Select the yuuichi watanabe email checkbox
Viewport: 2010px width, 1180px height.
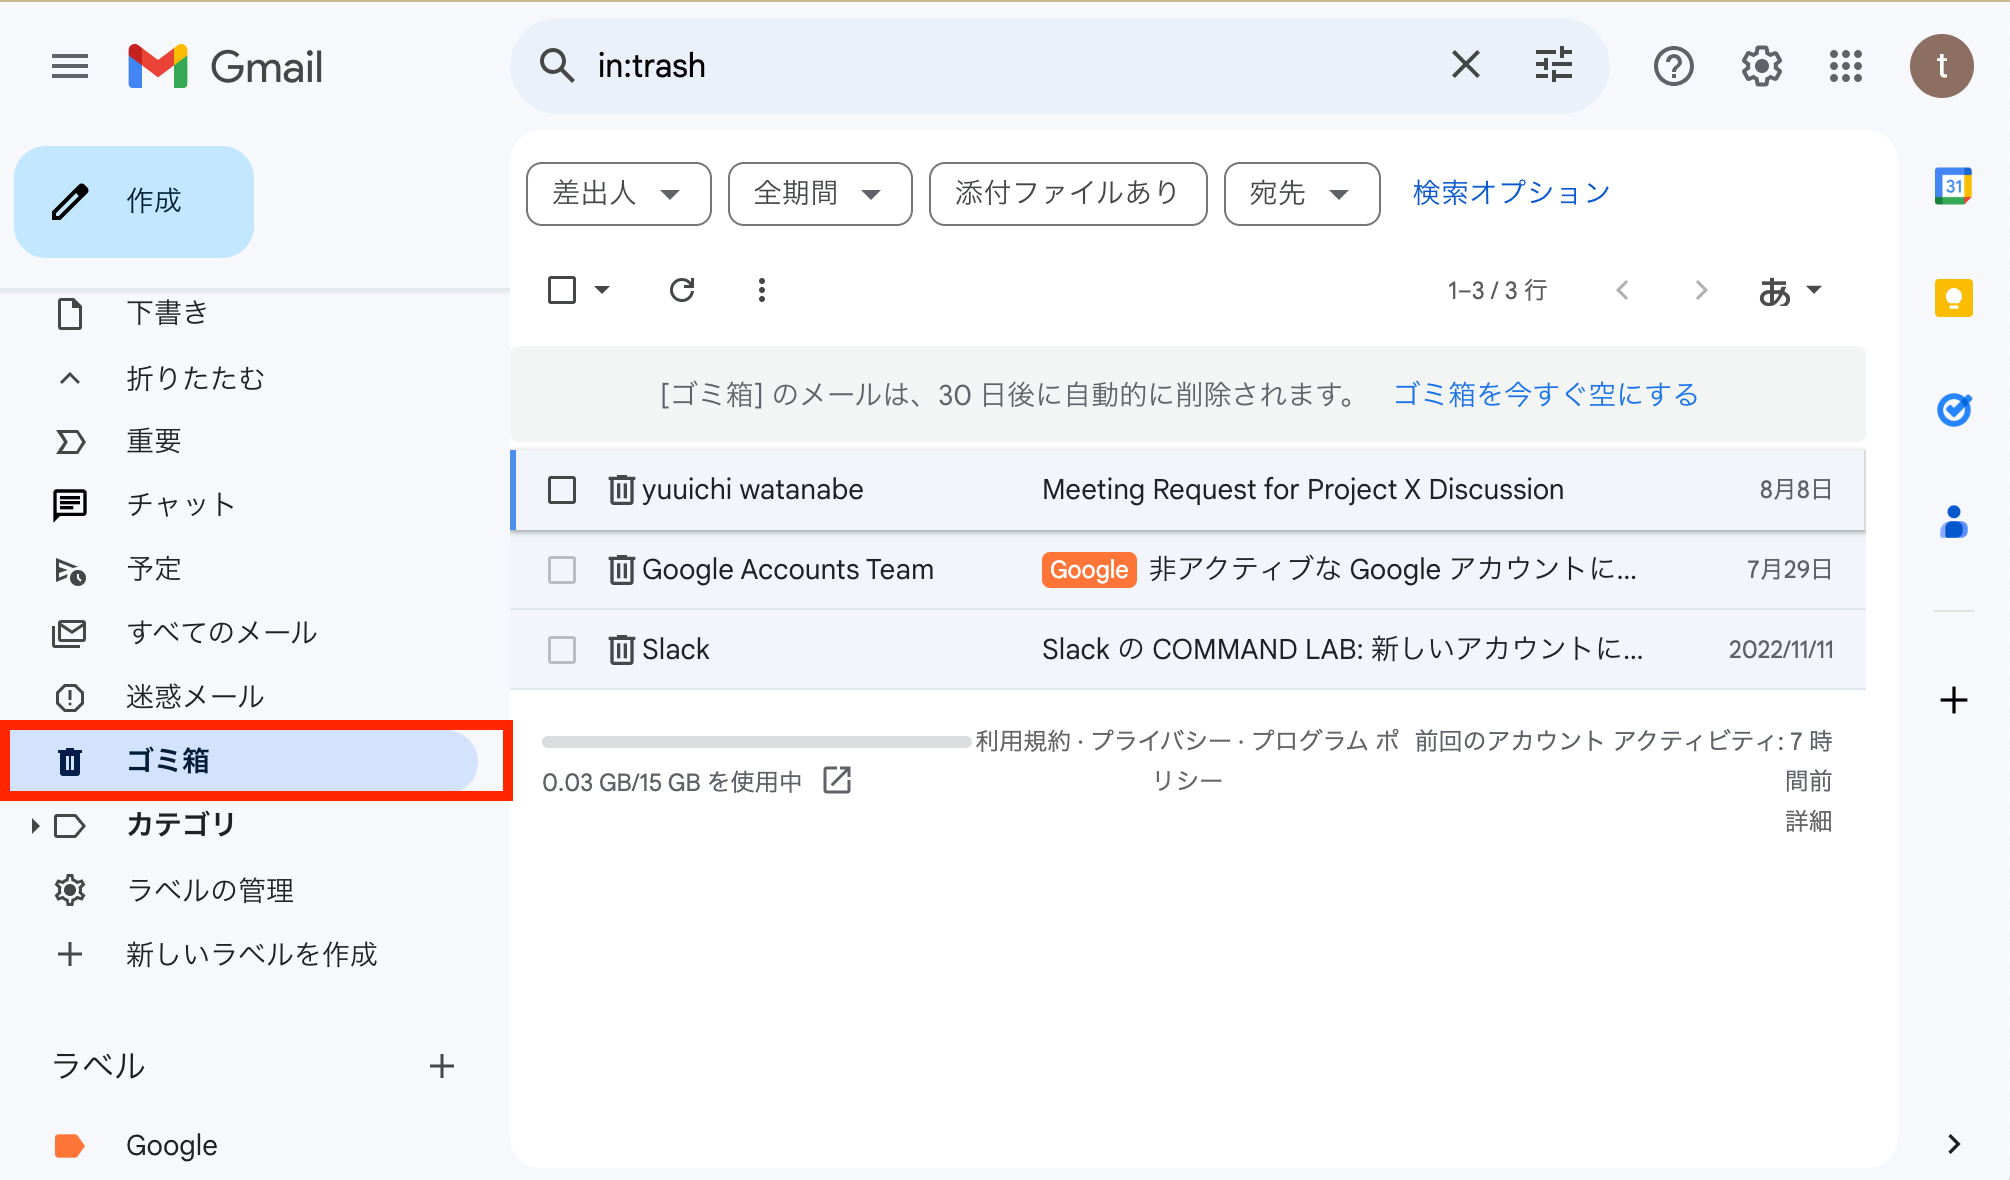pos(562,490)
